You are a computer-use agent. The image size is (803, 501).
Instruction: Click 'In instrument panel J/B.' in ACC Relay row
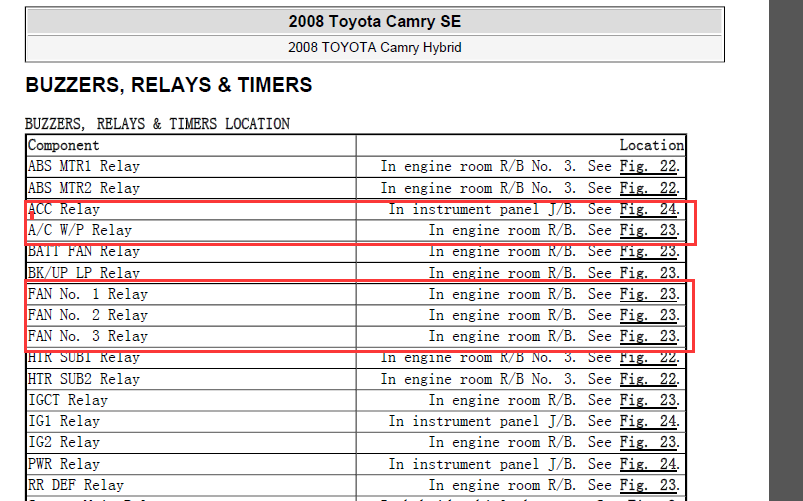click(x=482, y=210)
